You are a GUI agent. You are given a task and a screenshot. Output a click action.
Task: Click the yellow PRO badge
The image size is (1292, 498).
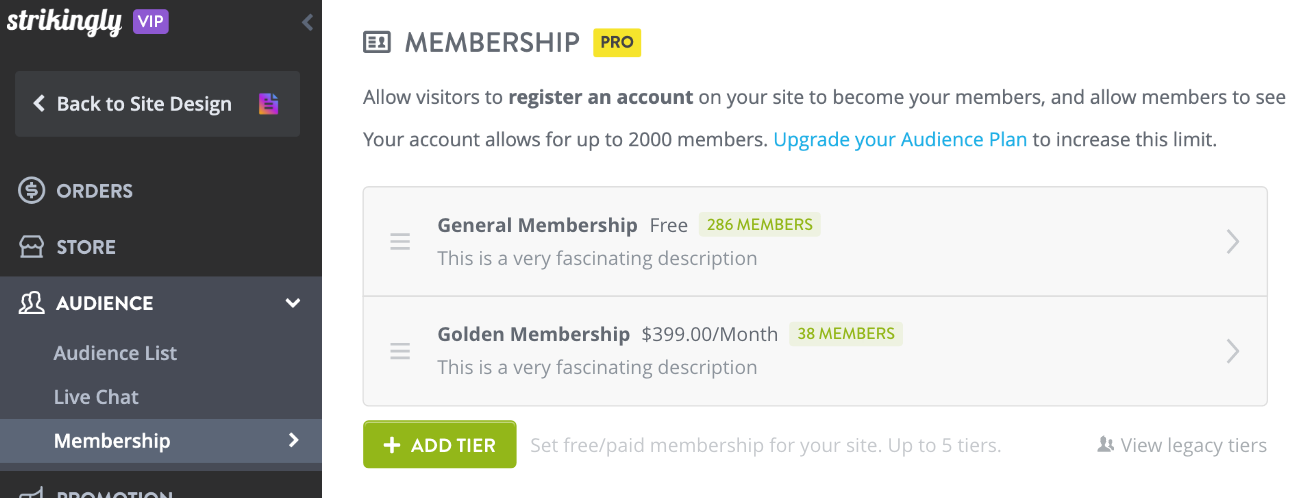point(617,42)
